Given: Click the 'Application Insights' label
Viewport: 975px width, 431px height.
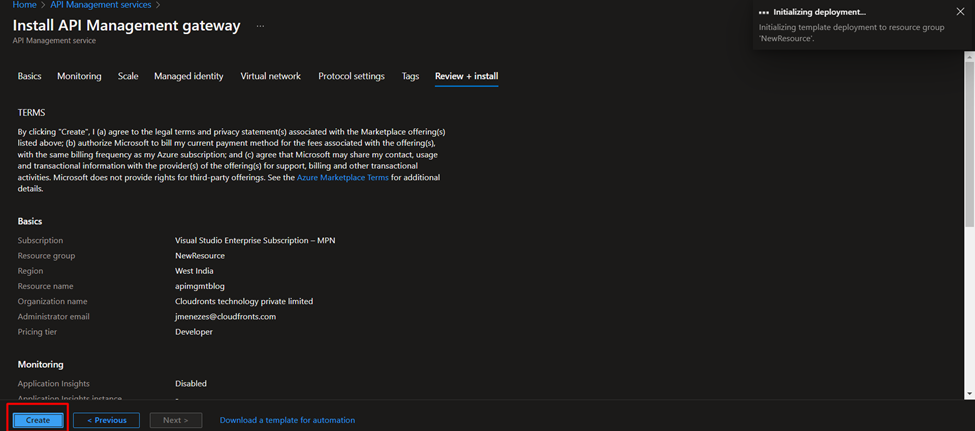Looking at the screenshot, I should coord(53,384).
